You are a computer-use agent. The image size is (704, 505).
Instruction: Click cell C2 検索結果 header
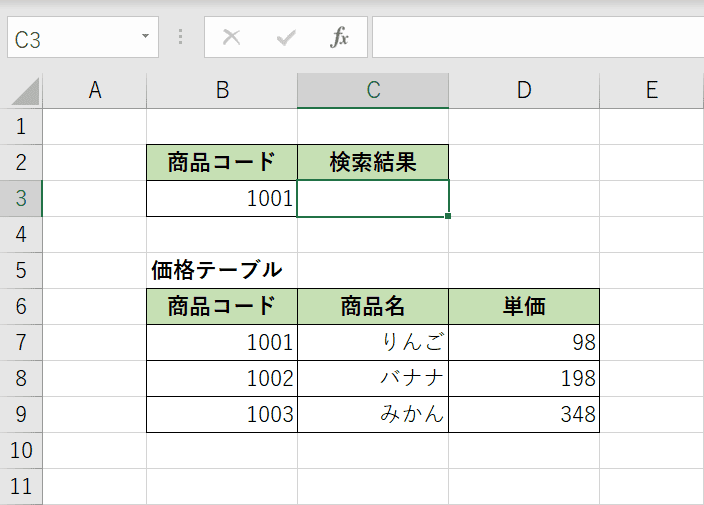pyautogui.click(x=373, y=162)
